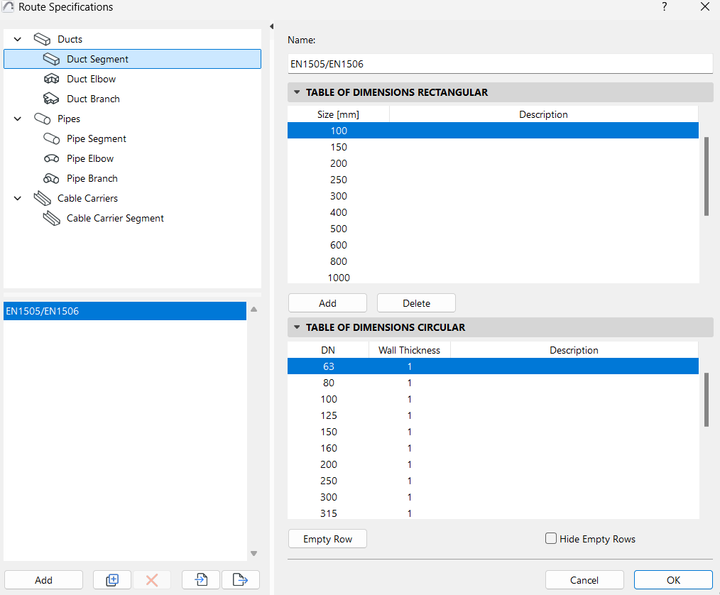
Task: Delete the specification with the red X icon
Action: click(x=152, y=580)
